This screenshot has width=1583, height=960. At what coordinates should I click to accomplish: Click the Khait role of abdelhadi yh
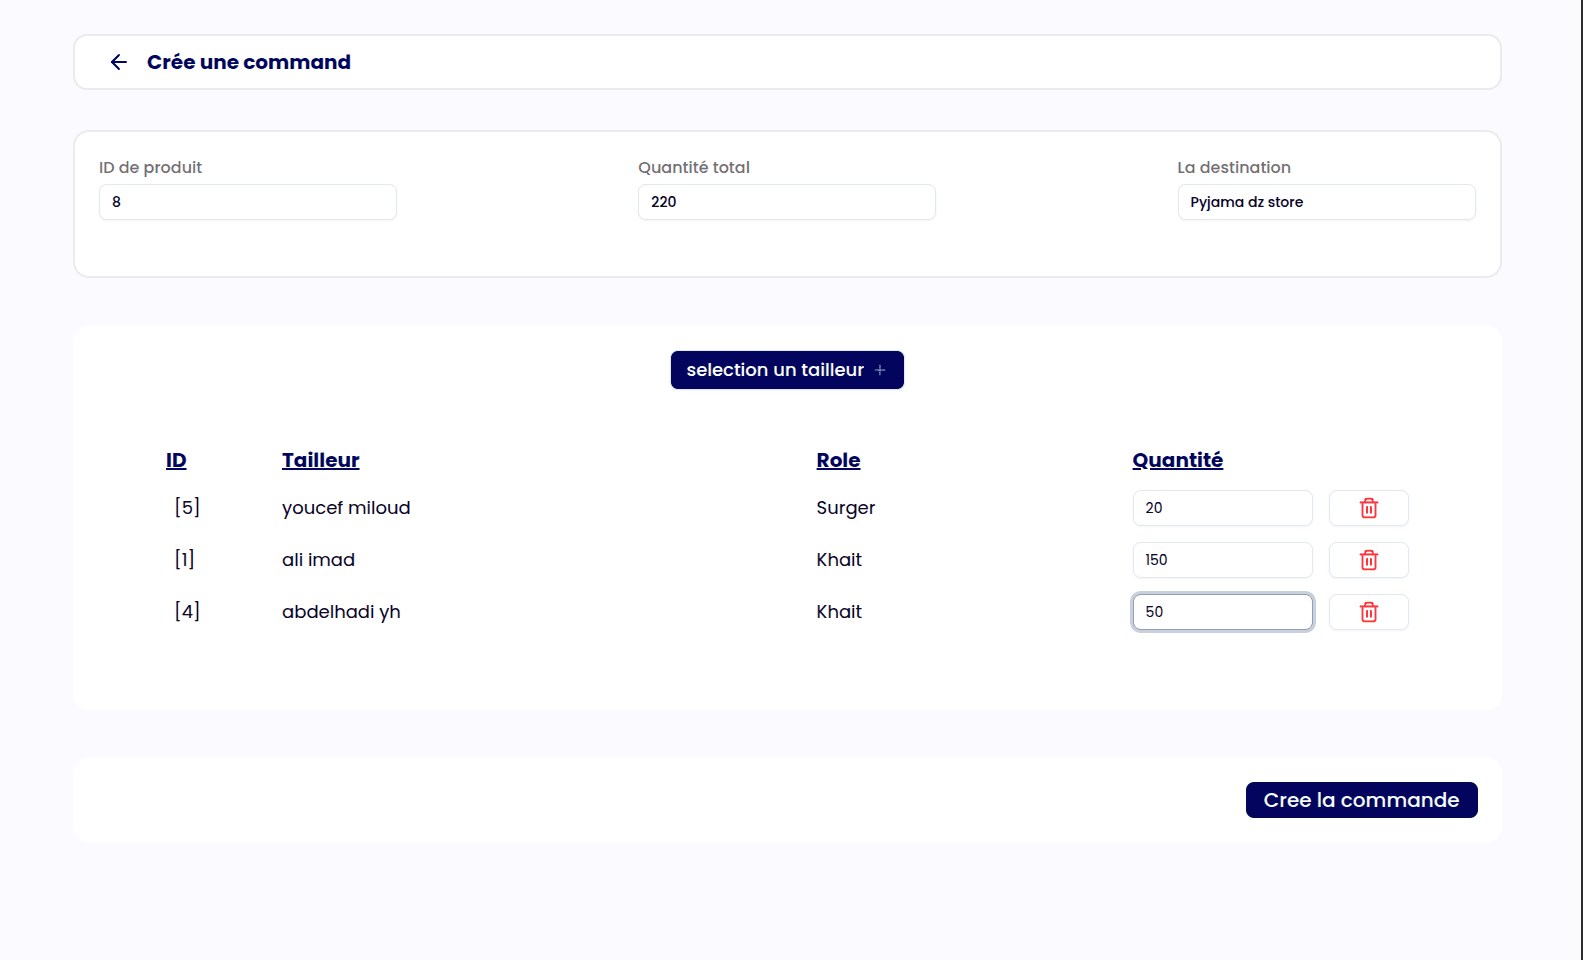[x=839, y=612]
